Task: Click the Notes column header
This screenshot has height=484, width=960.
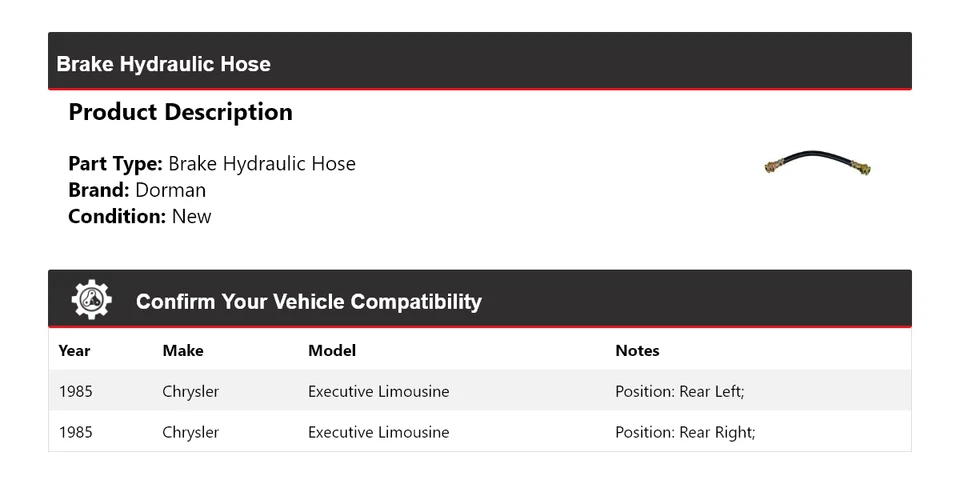Action: 637,351
